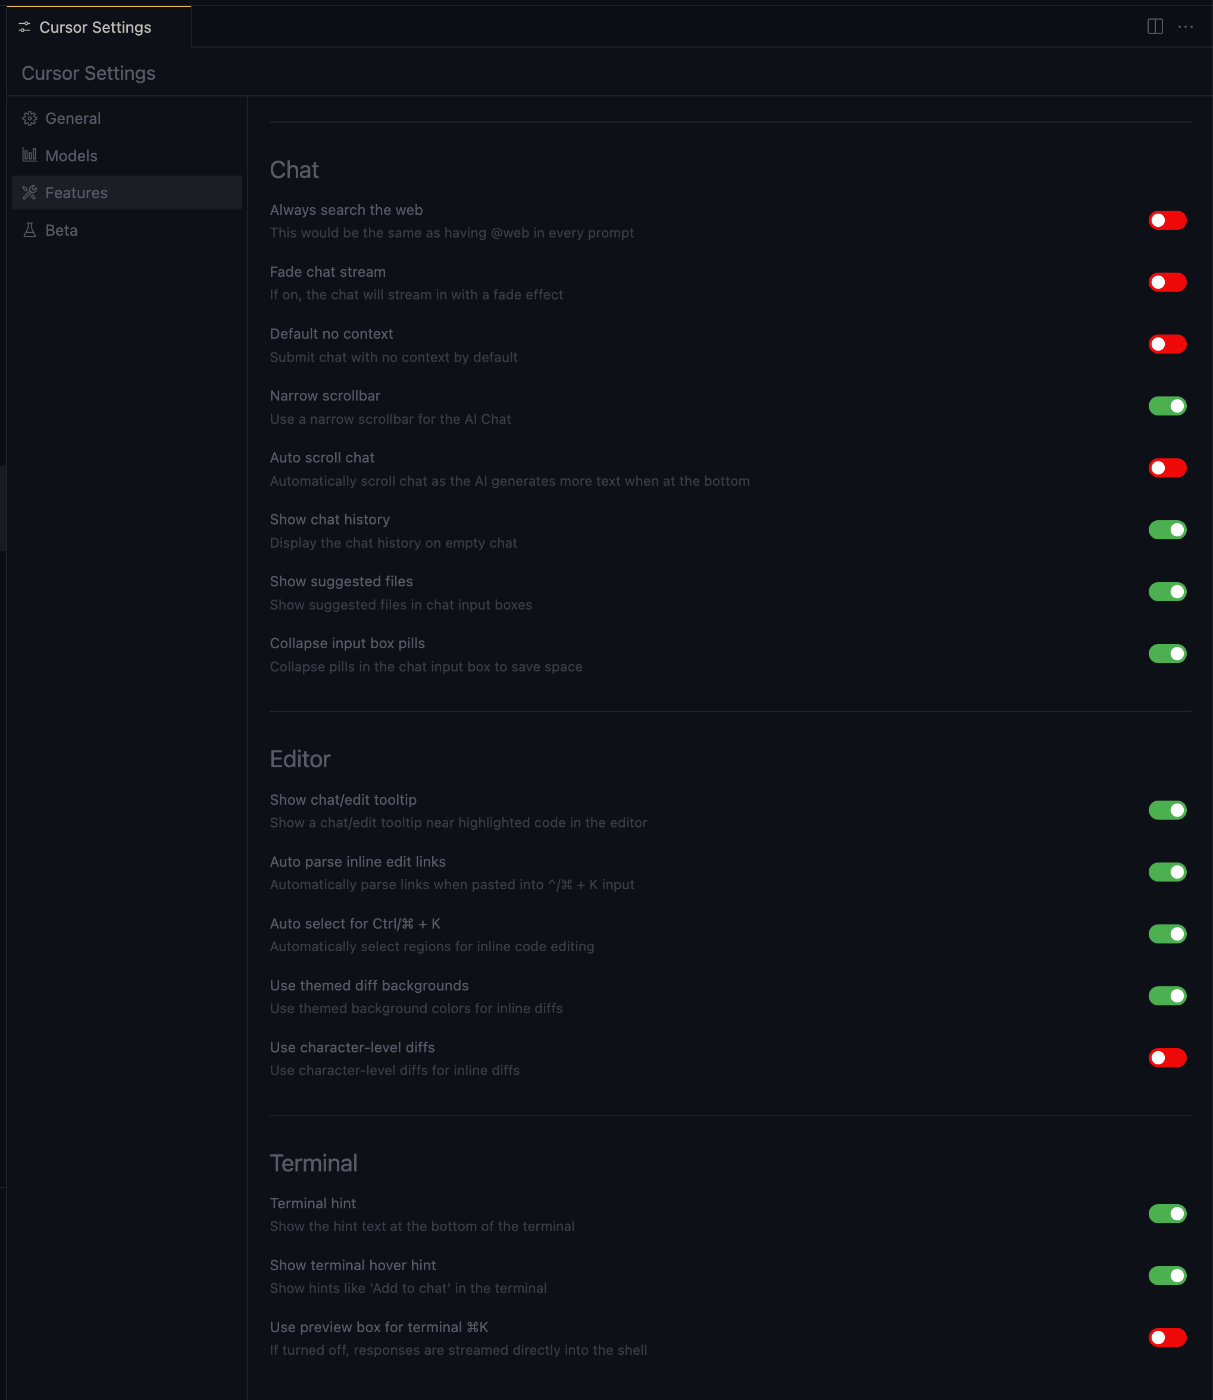Image resolution: width=1213 pixels, height=1400 pixels.
Task: Enable Fade chat stream toggle
Action: coord(1167,282)
